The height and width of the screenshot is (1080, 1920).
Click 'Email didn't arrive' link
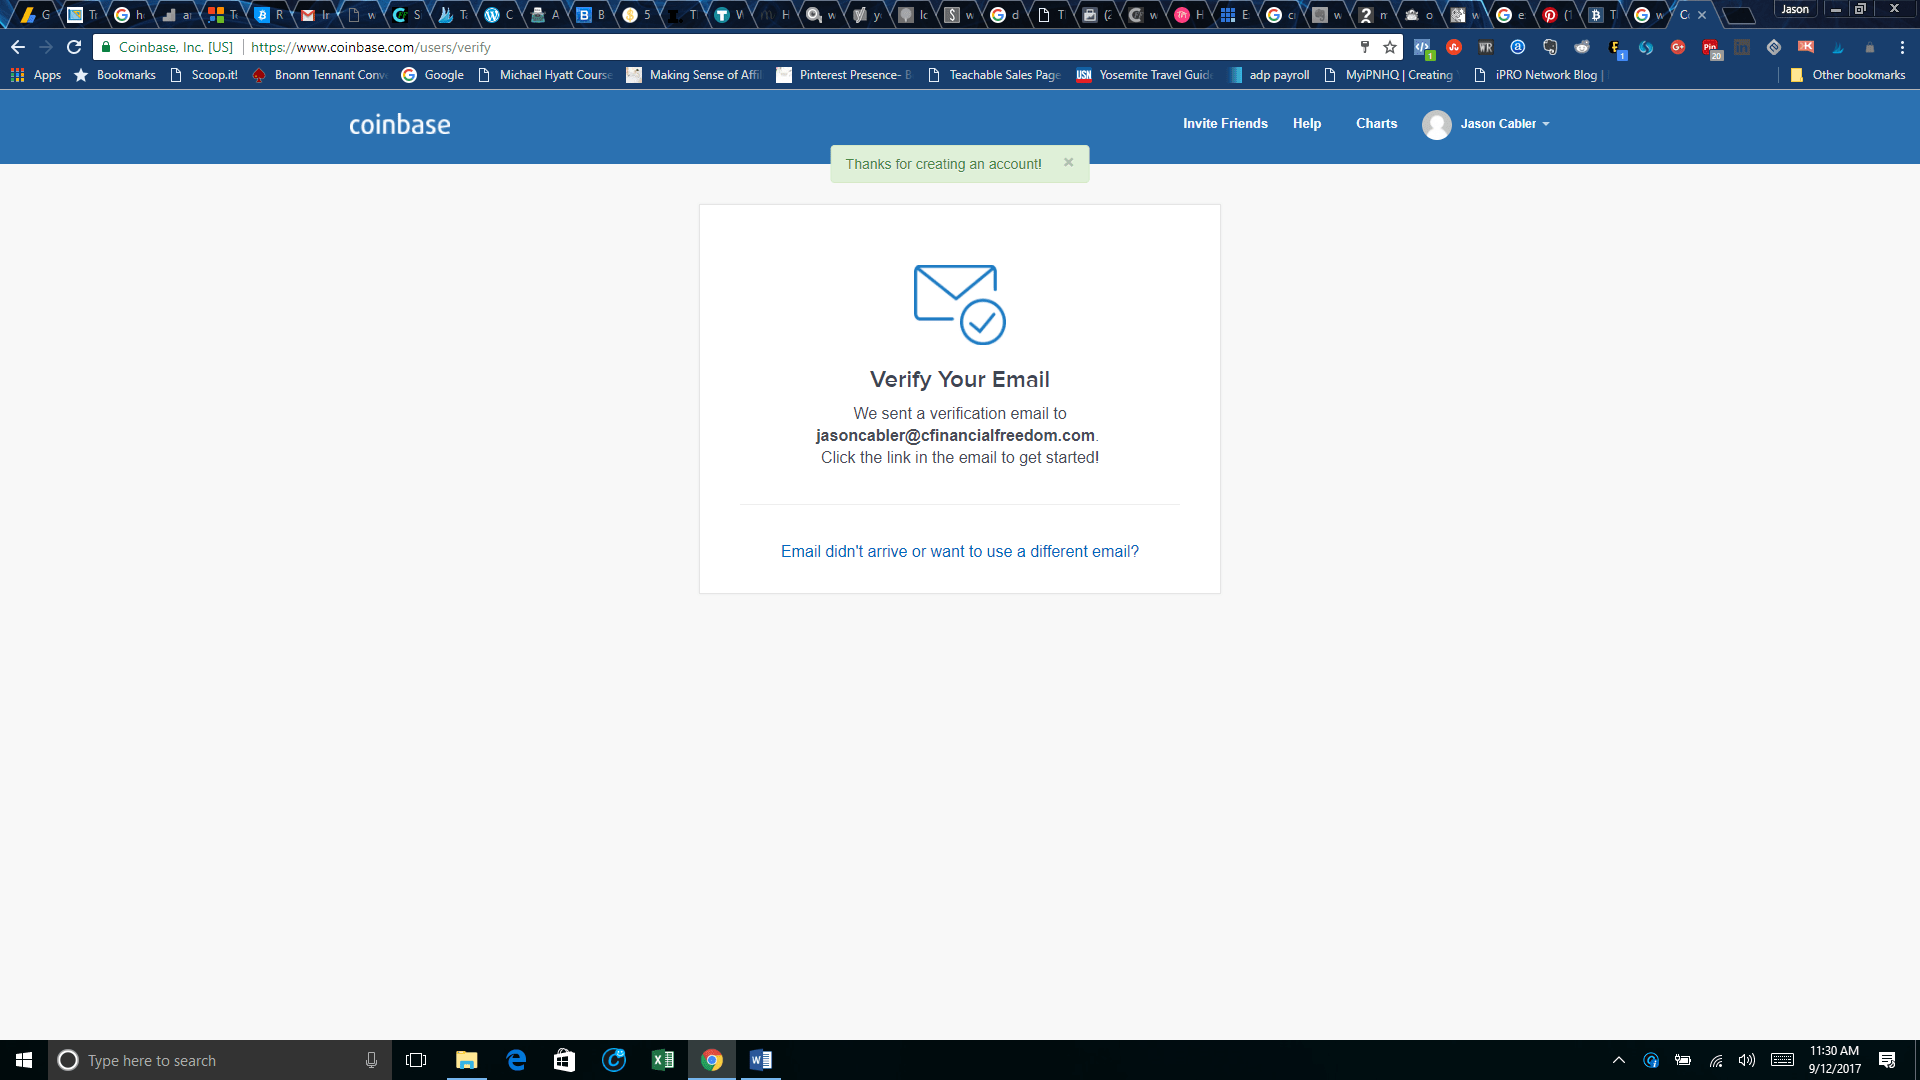click(x=959, y=551)
